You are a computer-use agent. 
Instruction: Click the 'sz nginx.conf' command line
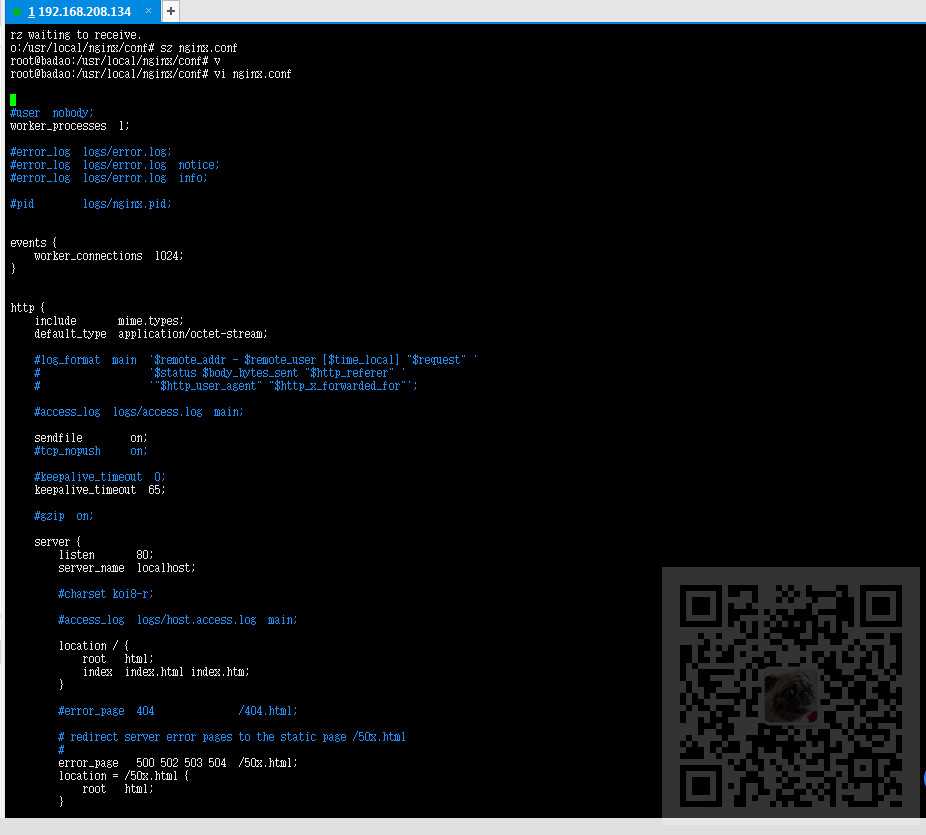(x=123, y=48)
